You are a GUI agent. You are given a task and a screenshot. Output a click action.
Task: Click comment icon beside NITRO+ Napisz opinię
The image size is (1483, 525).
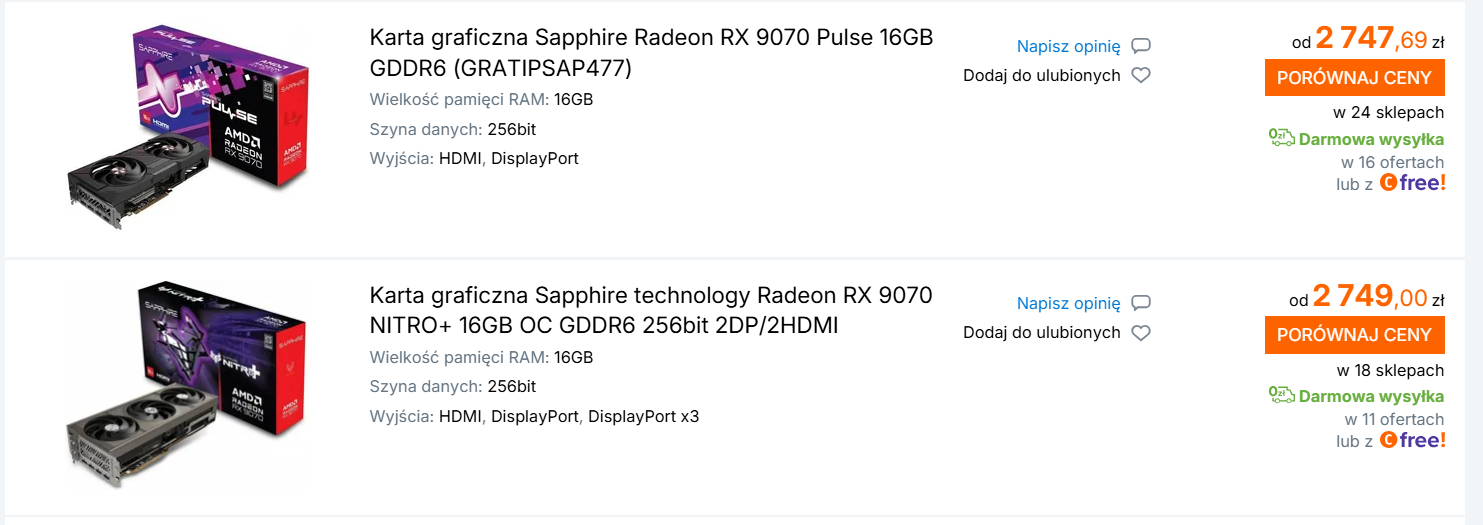coord(1141,303)
